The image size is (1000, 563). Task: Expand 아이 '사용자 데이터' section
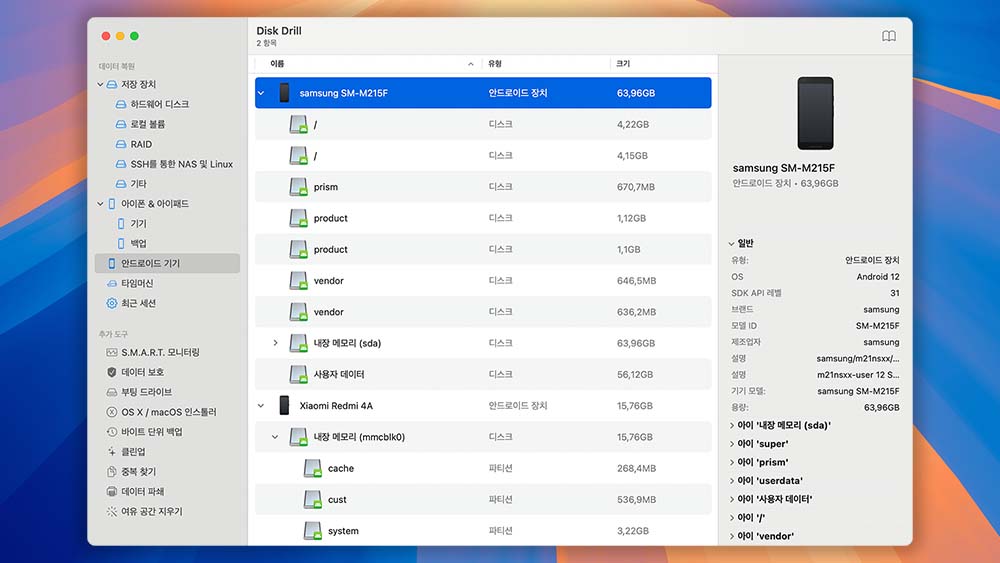click(x=732, y=499)
